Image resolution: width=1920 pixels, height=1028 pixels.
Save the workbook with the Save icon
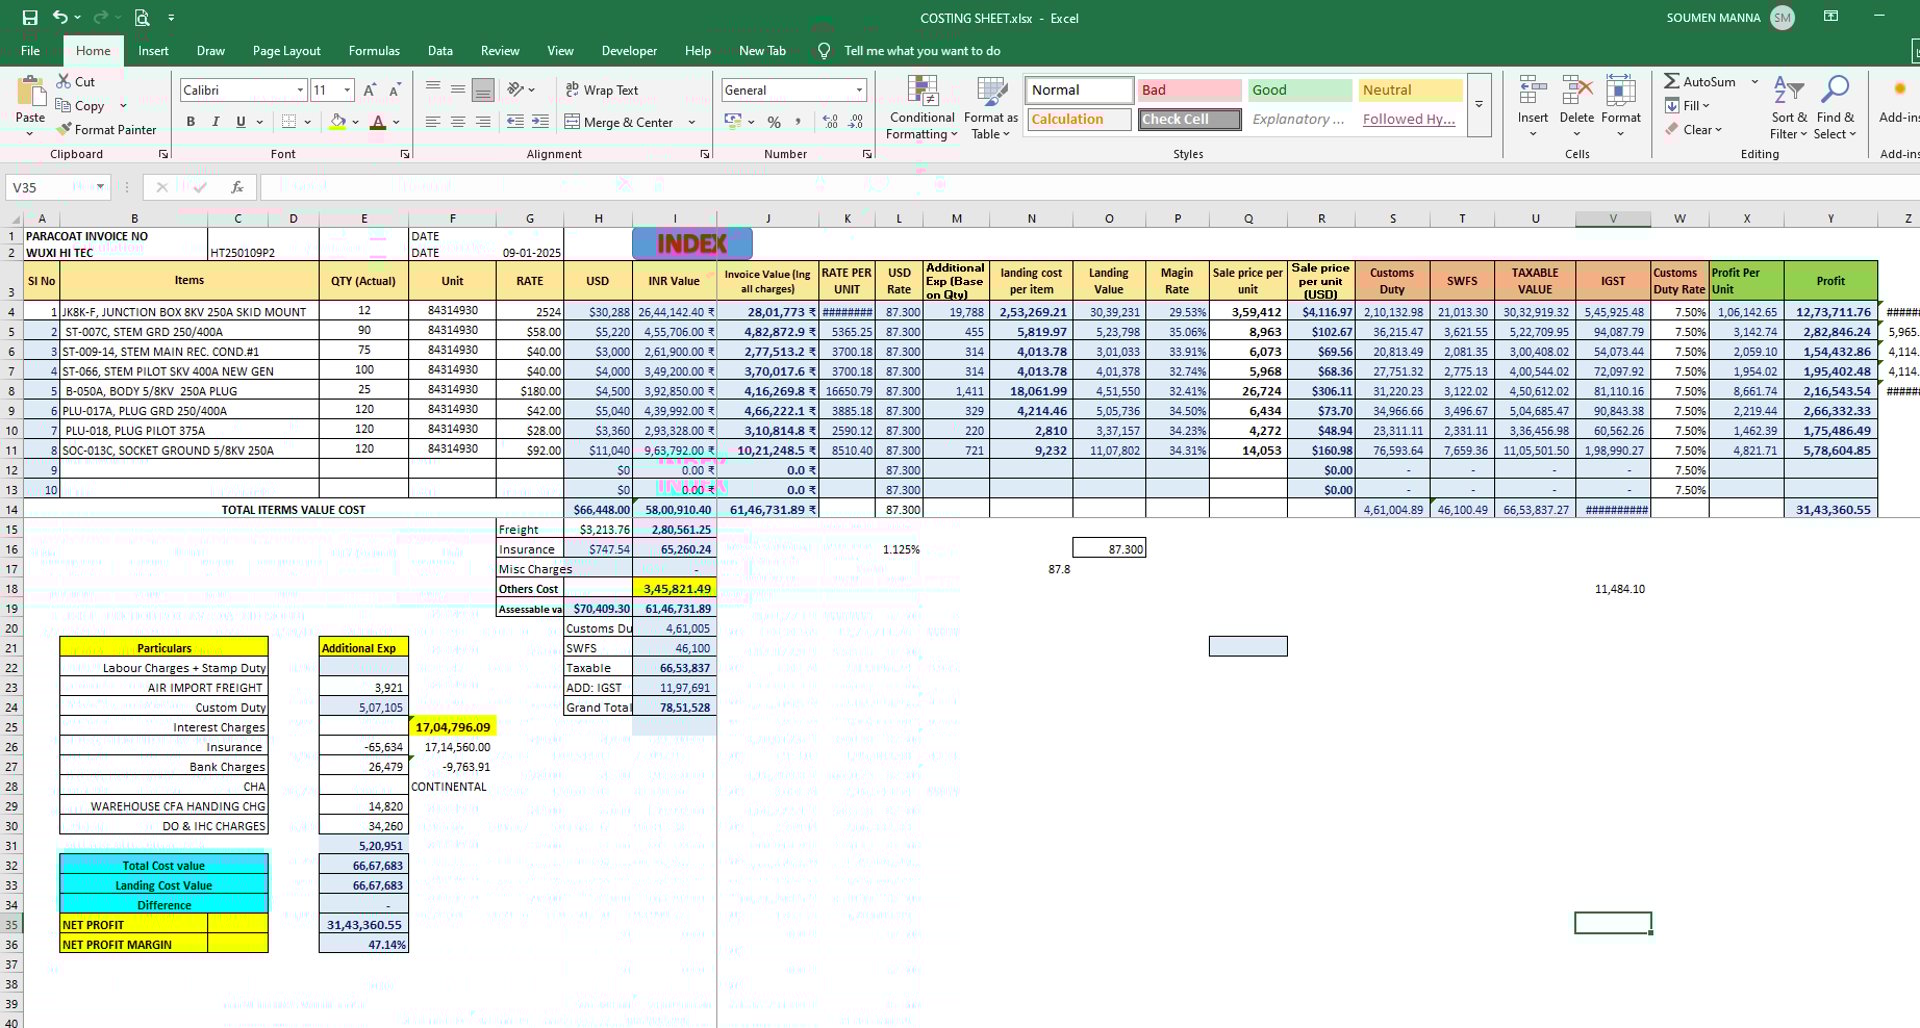(30, 17)
